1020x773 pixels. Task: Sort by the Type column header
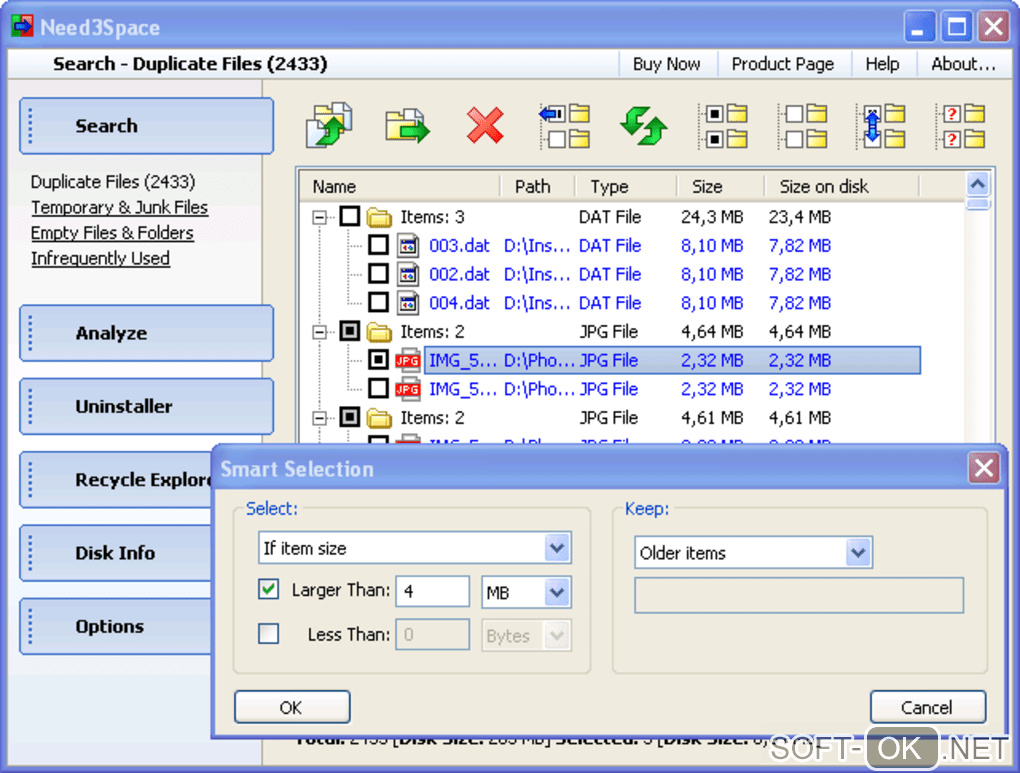[626, 187]
